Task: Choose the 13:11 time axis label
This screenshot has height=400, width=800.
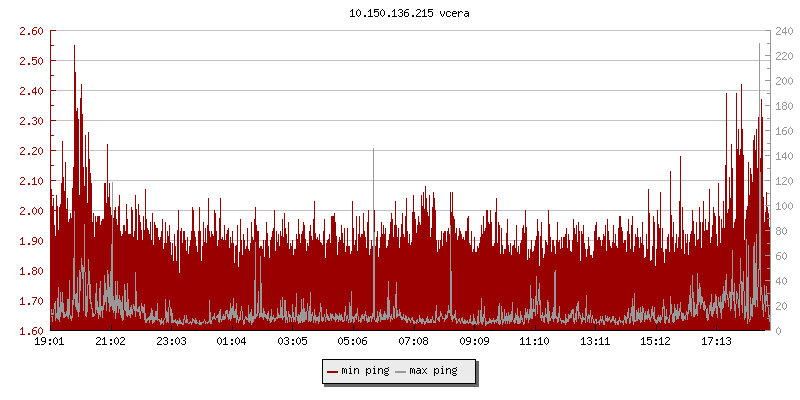Action: pyautogui.click(x=595, y=342)
